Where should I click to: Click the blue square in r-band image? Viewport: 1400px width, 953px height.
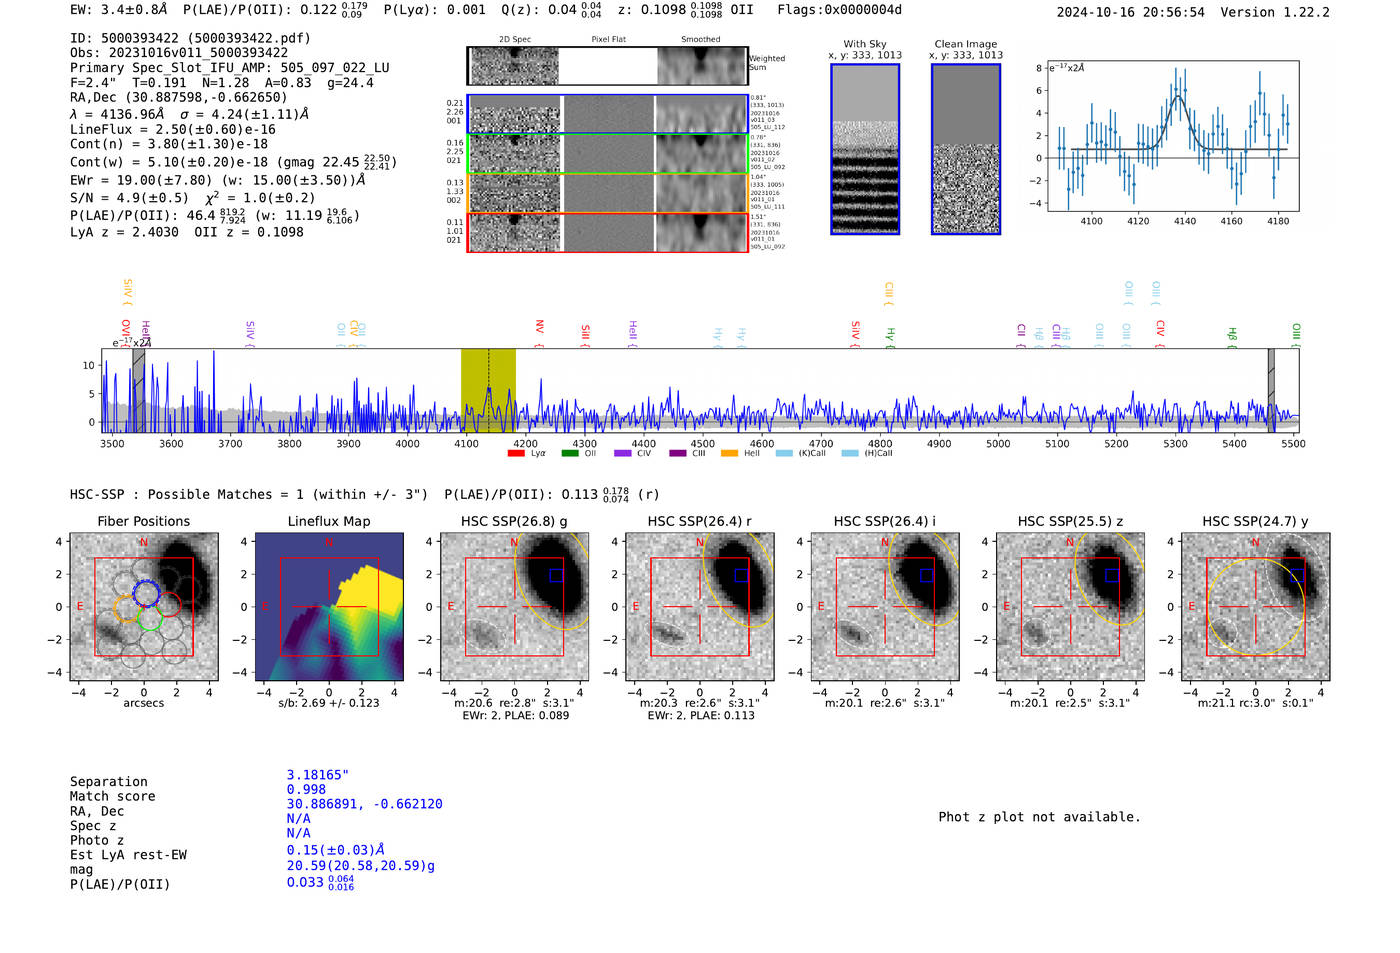741,575
